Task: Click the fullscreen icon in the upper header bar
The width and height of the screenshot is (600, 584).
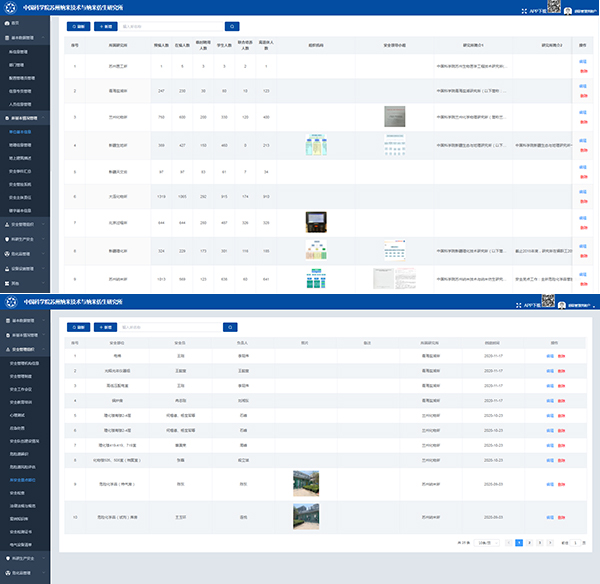Action: click(x=523, y=11)
